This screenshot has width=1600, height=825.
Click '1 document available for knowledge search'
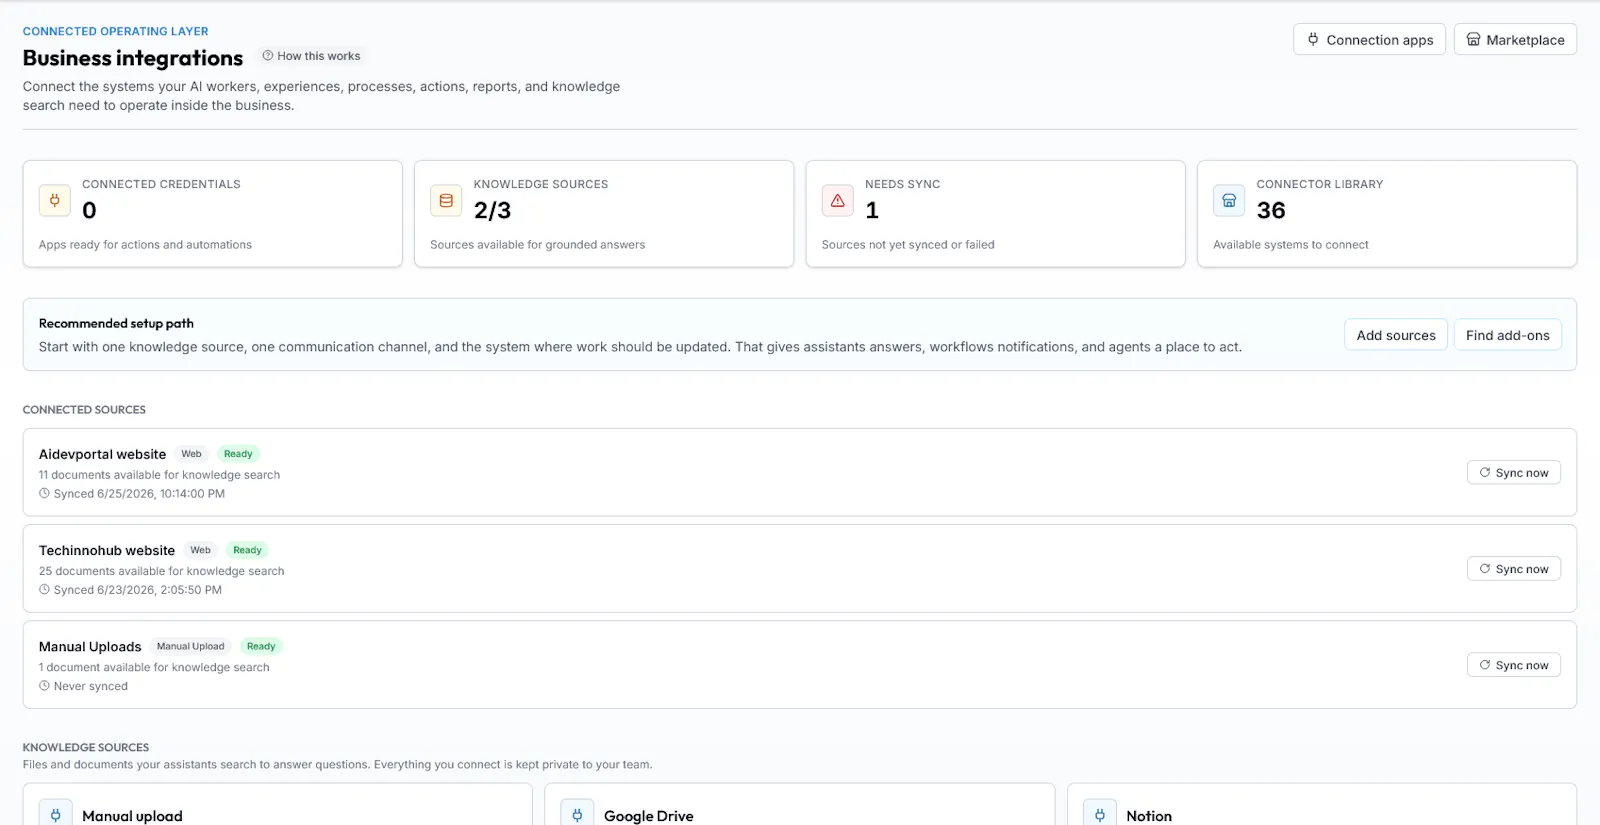(154, 667)
